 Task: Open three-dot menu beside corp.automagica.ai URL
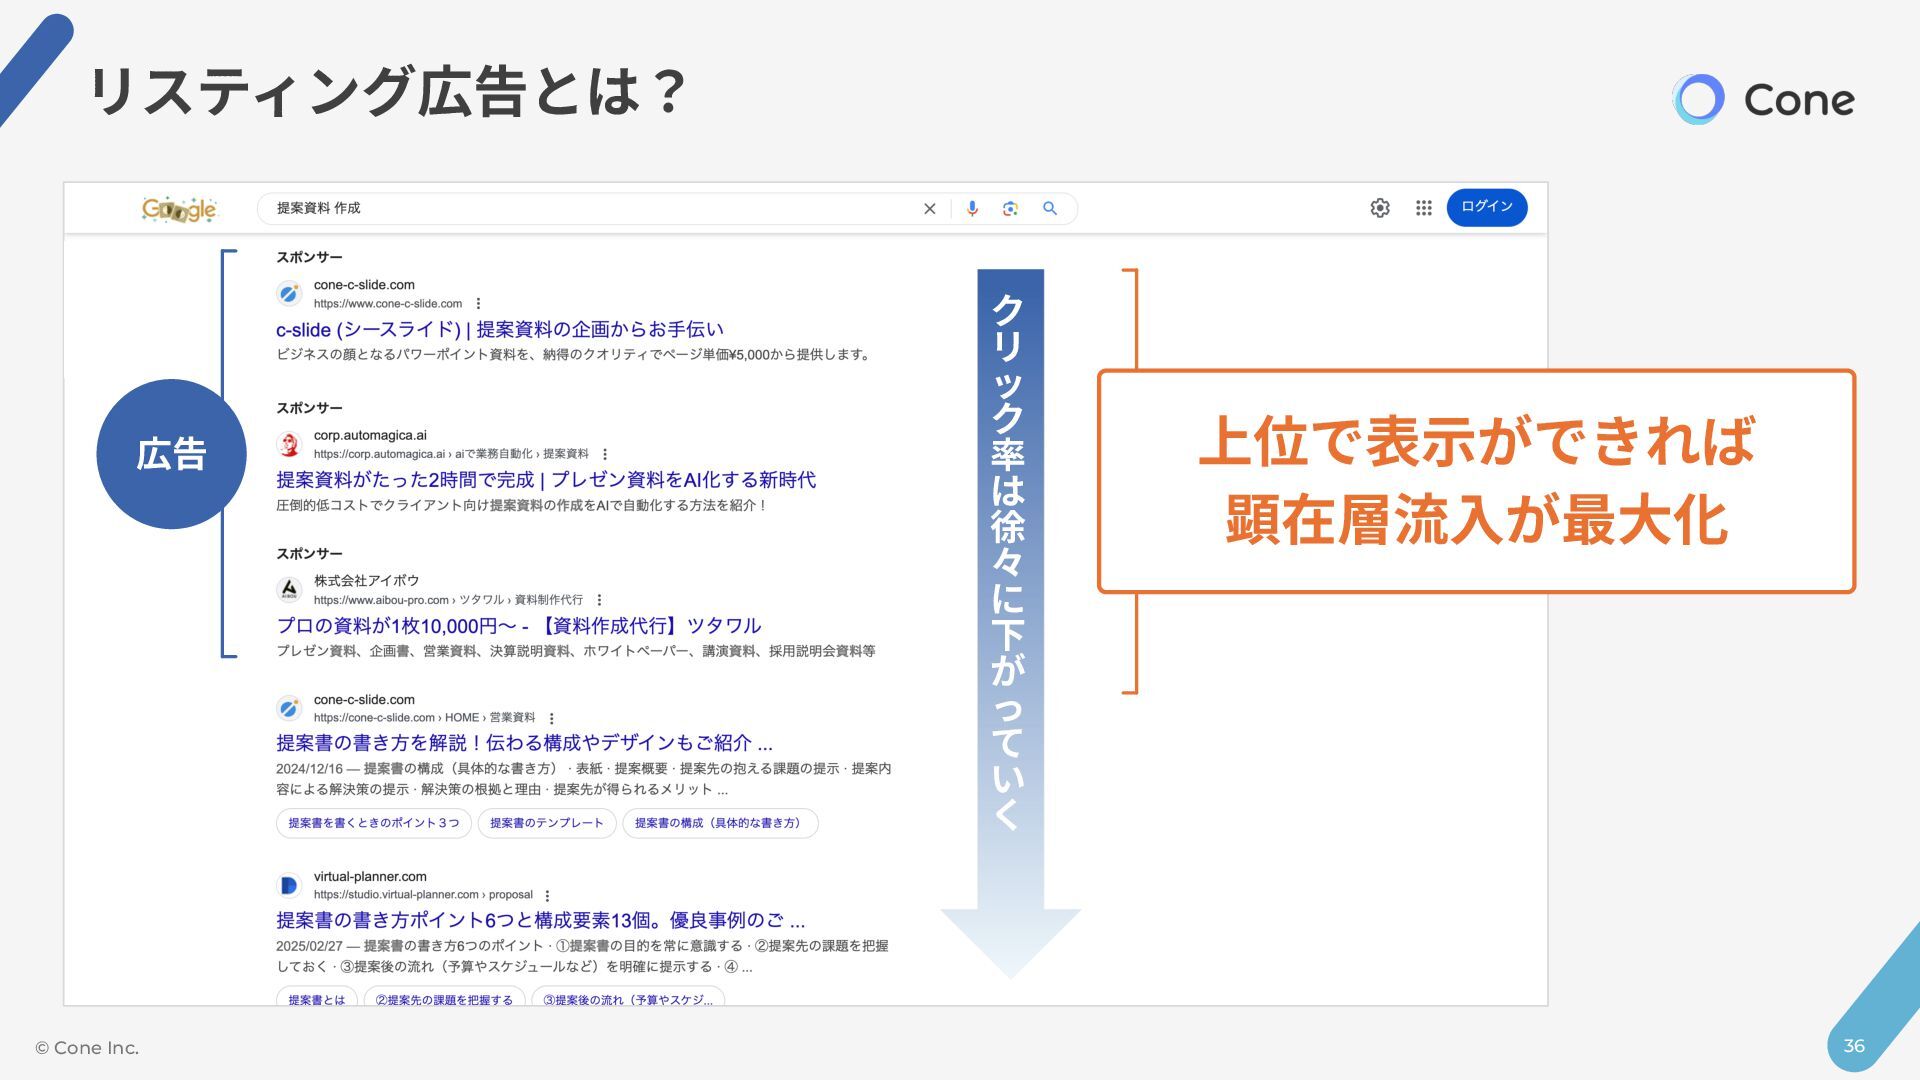click(x=605, y=454)
